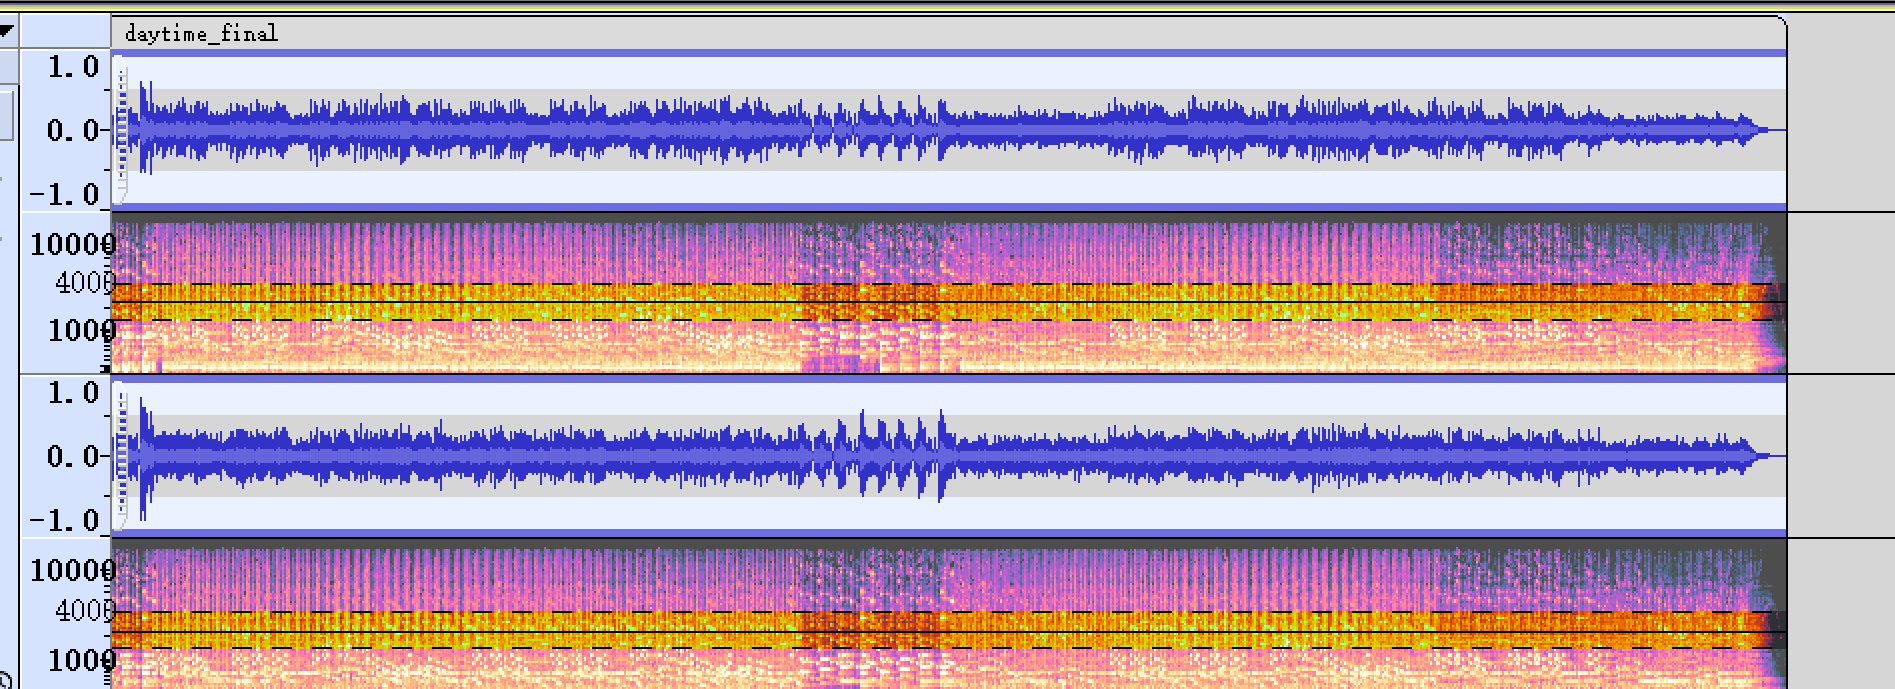Click the 1.0 label on upper amplitude scale
Screen dimensions: 1895x689
(x=74, y=67)
